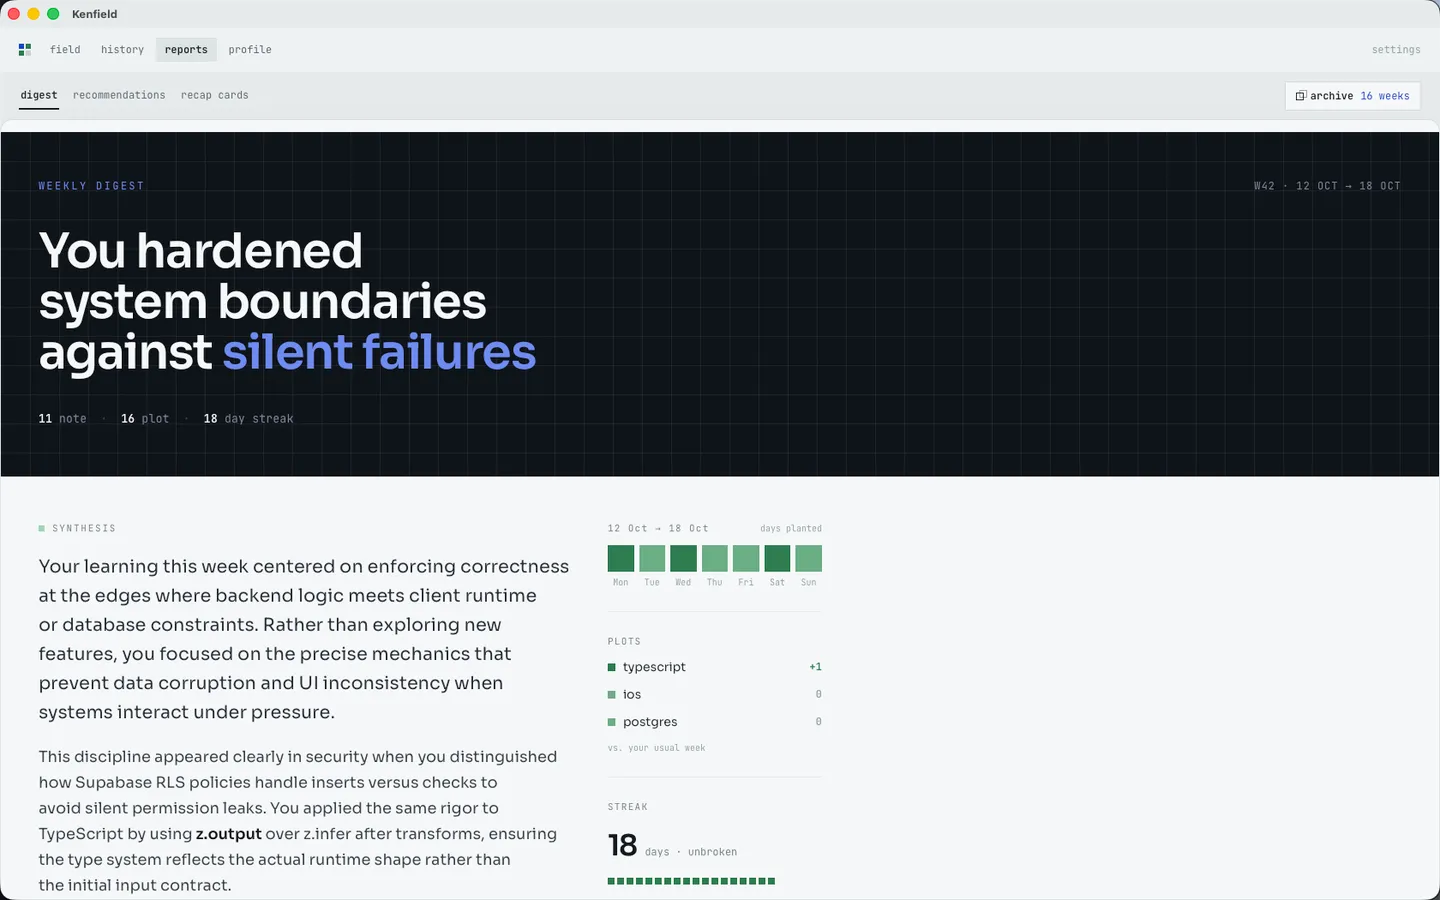The image size is (1440, 900).
Task: Click the Thu day-planted square
Action: click(x=715, y=558)
